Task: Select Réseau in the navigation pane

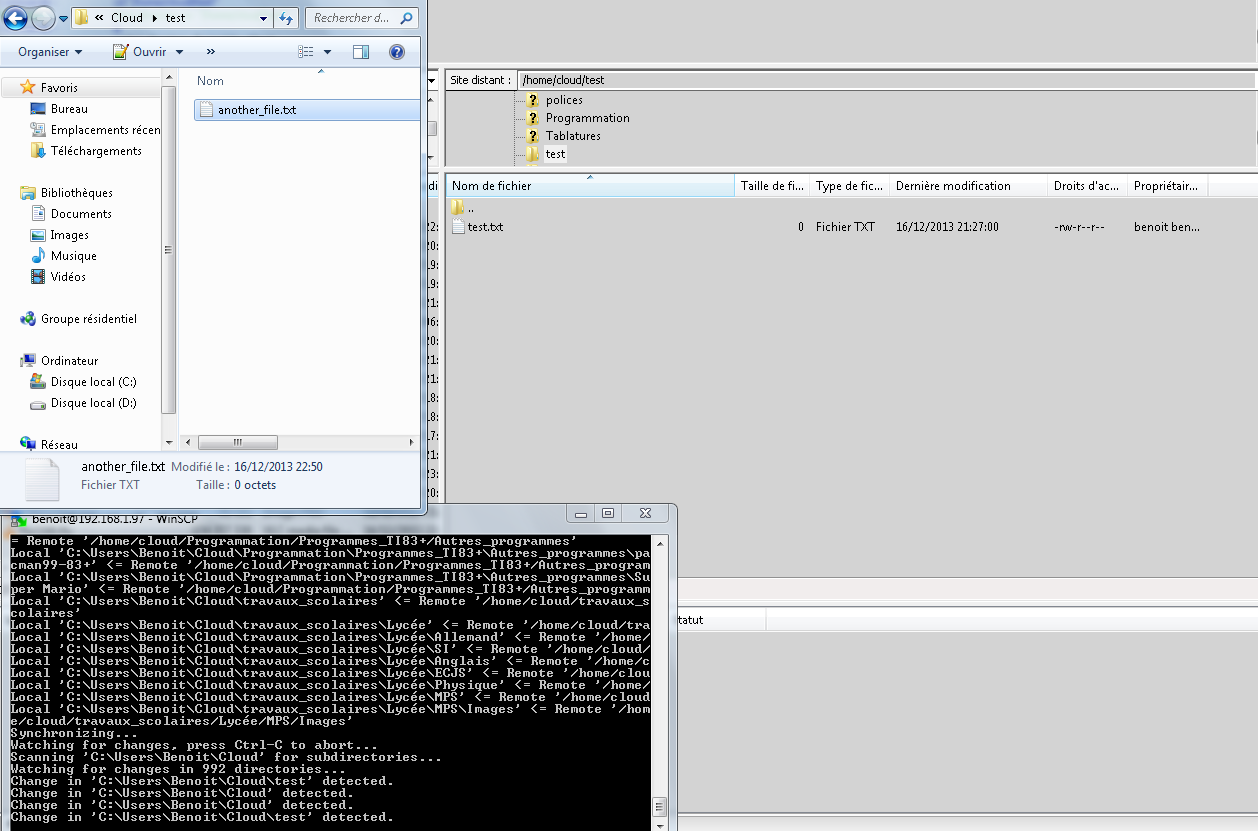Action: [59, 445]
